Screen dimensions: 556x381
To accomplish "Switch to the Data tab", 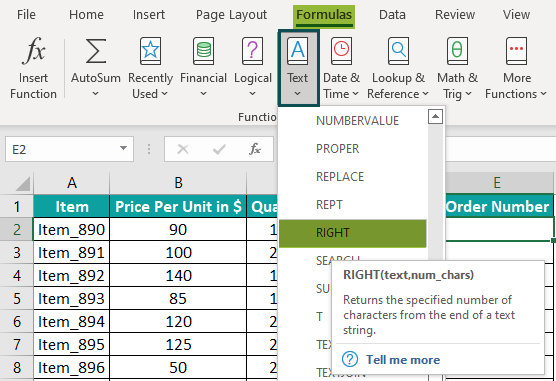I will click(392, 15).
